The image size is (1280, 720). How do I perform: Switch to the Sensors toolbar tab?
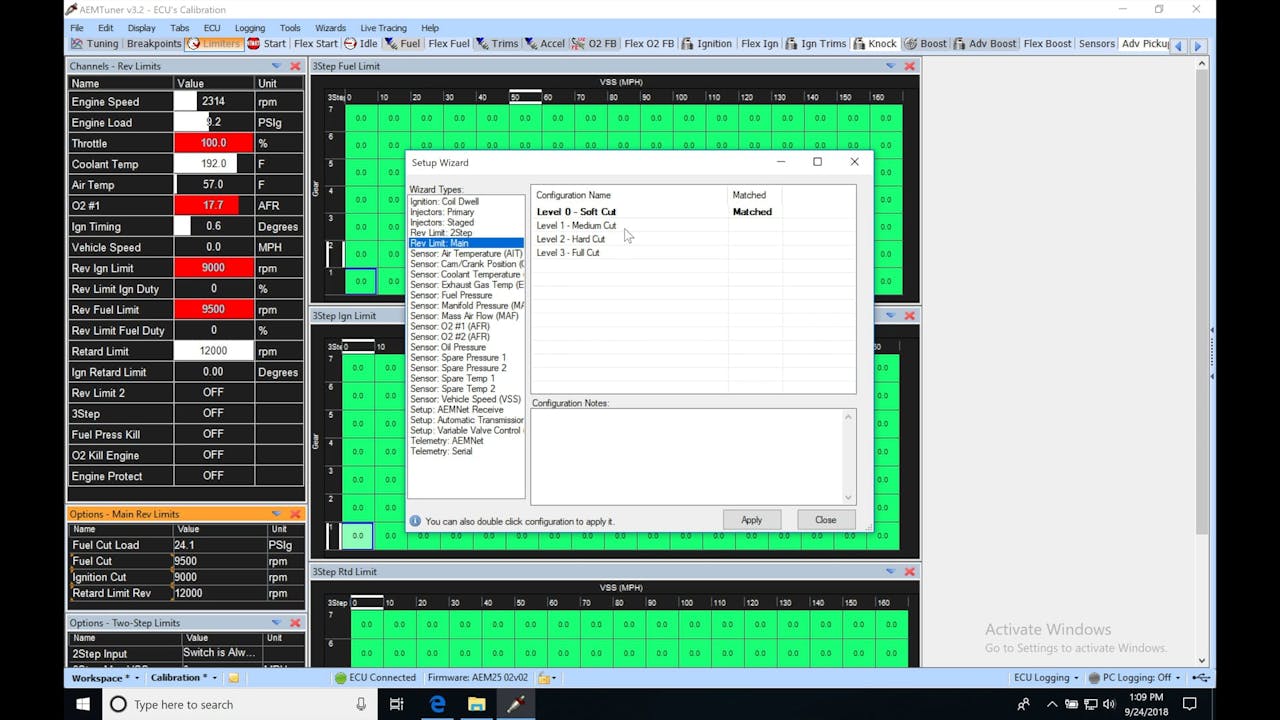tap(1096, 43)
